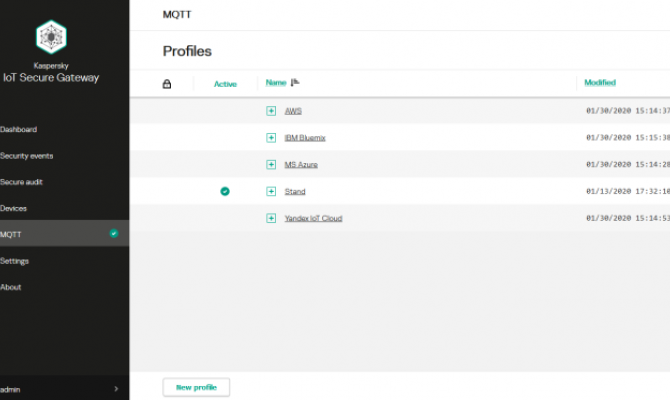
Task: Click MS Azure modified date 01/30/2020 15:14:28
Action: pyautogui.click(x=628, y=165)
